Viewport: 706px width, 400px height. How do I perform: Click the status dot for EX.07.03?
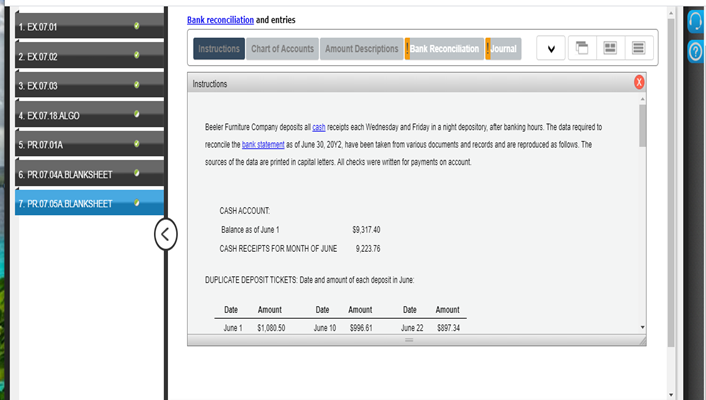136,85
